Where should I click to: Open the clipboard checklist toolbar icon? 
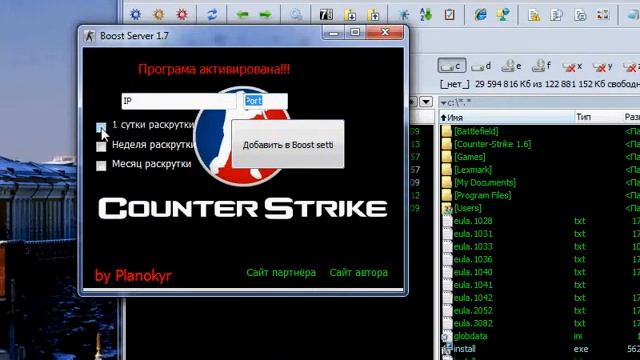point(449,15)
